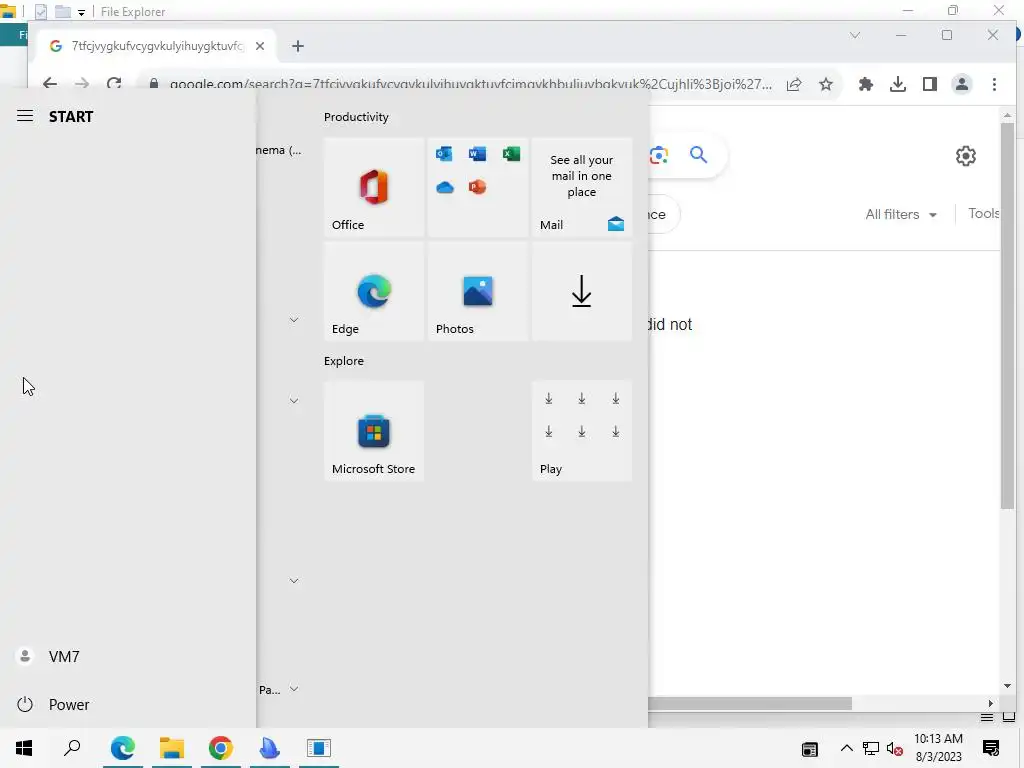Open the Chrome tab search chevron
The image size is (1024, 768).
coord(855,35)
